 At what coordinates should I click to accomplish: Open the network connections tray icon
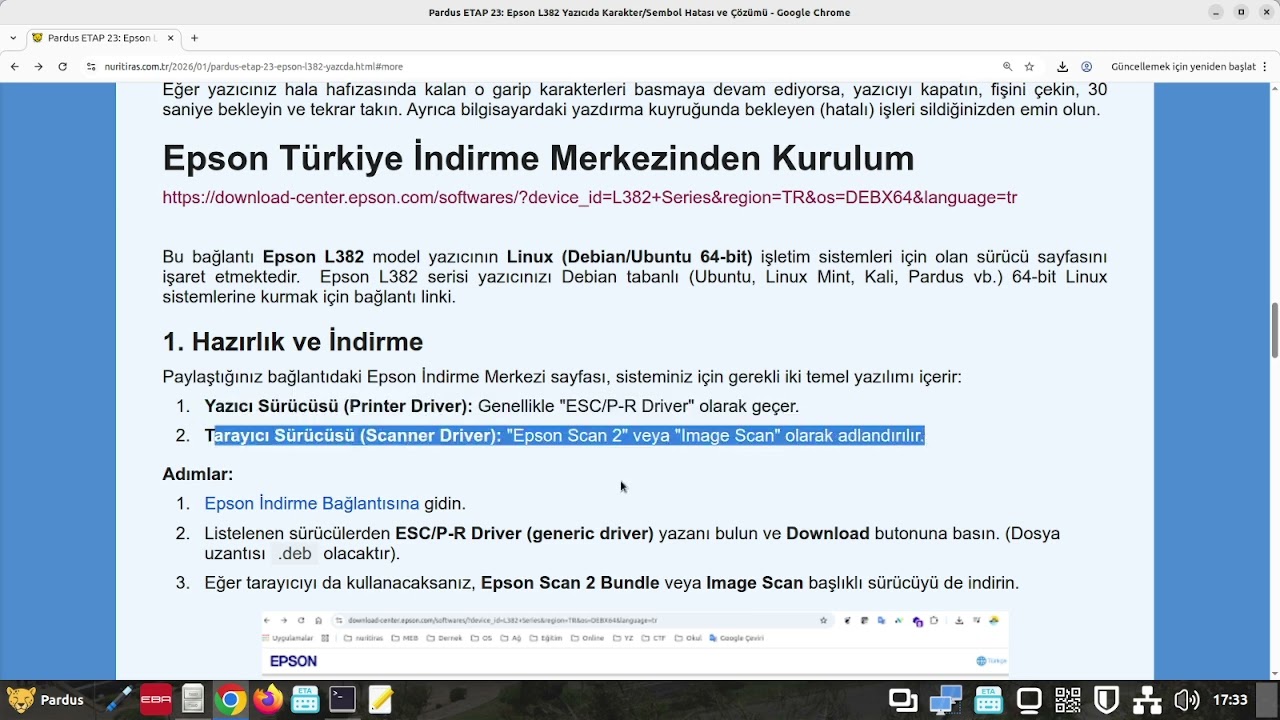1147,700
